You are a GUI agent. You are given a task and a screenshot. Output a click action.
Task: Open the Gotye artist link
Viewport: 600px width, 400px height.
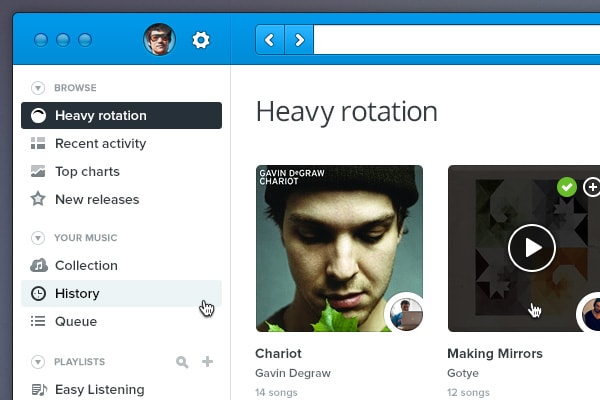coord(463,373)
